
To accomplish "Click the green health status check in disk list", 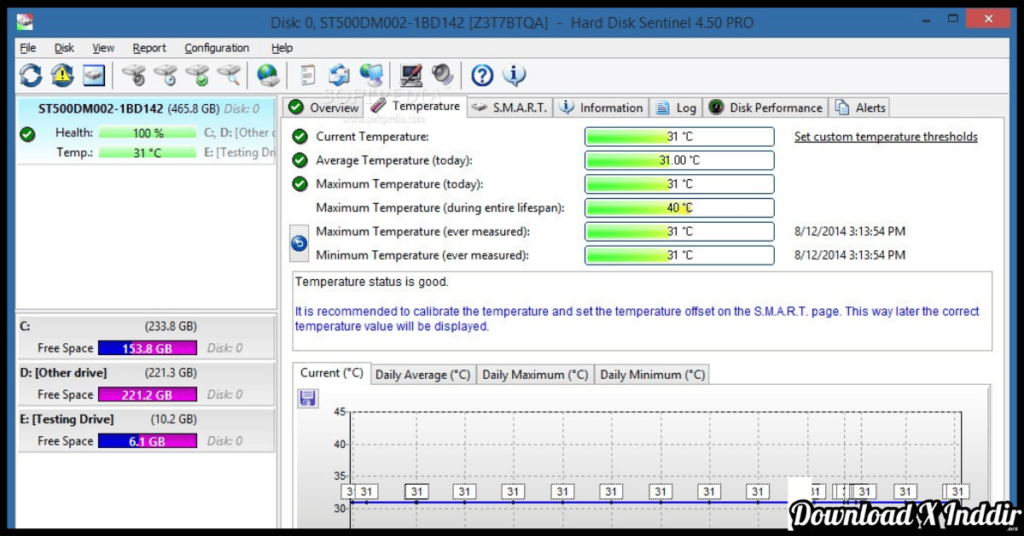I will point(27,134).
